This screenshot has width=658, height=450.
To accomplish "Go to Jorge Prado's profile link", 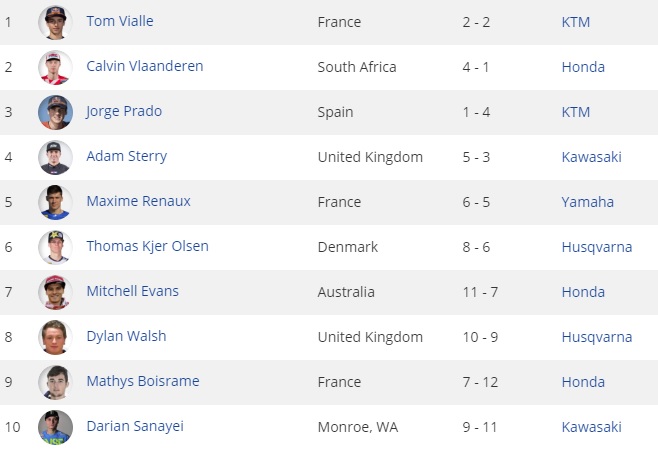I will [125, 111].
